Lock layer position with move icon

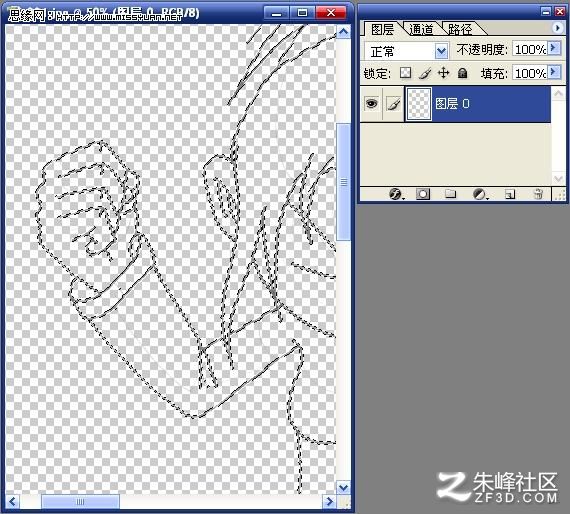coord(443,73)
